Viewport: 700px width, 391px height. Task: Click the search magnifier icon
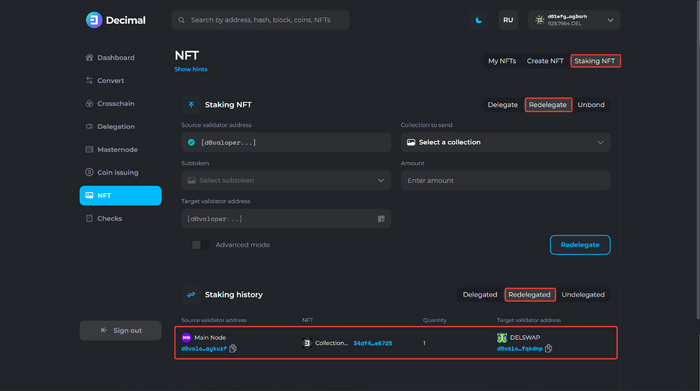click(x=181, y=20)
